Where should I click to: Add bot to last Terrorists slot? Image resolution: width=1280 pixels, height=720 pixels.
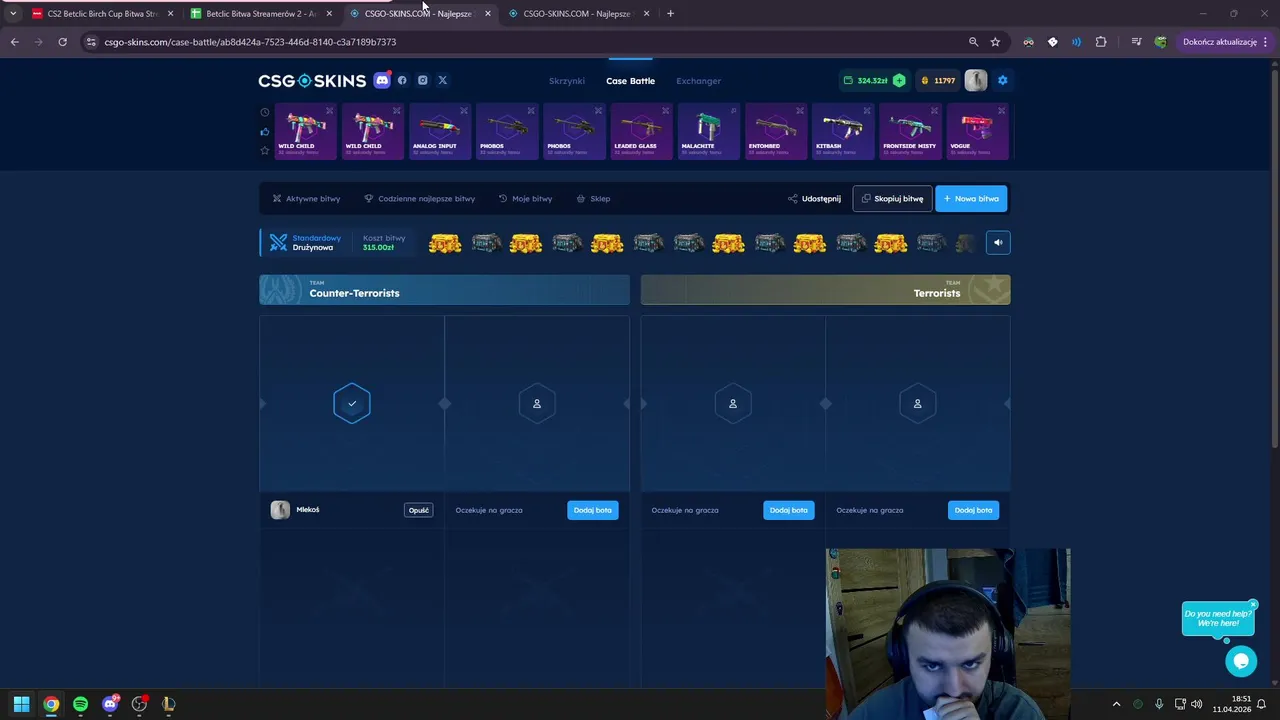[x=973, y=510]
